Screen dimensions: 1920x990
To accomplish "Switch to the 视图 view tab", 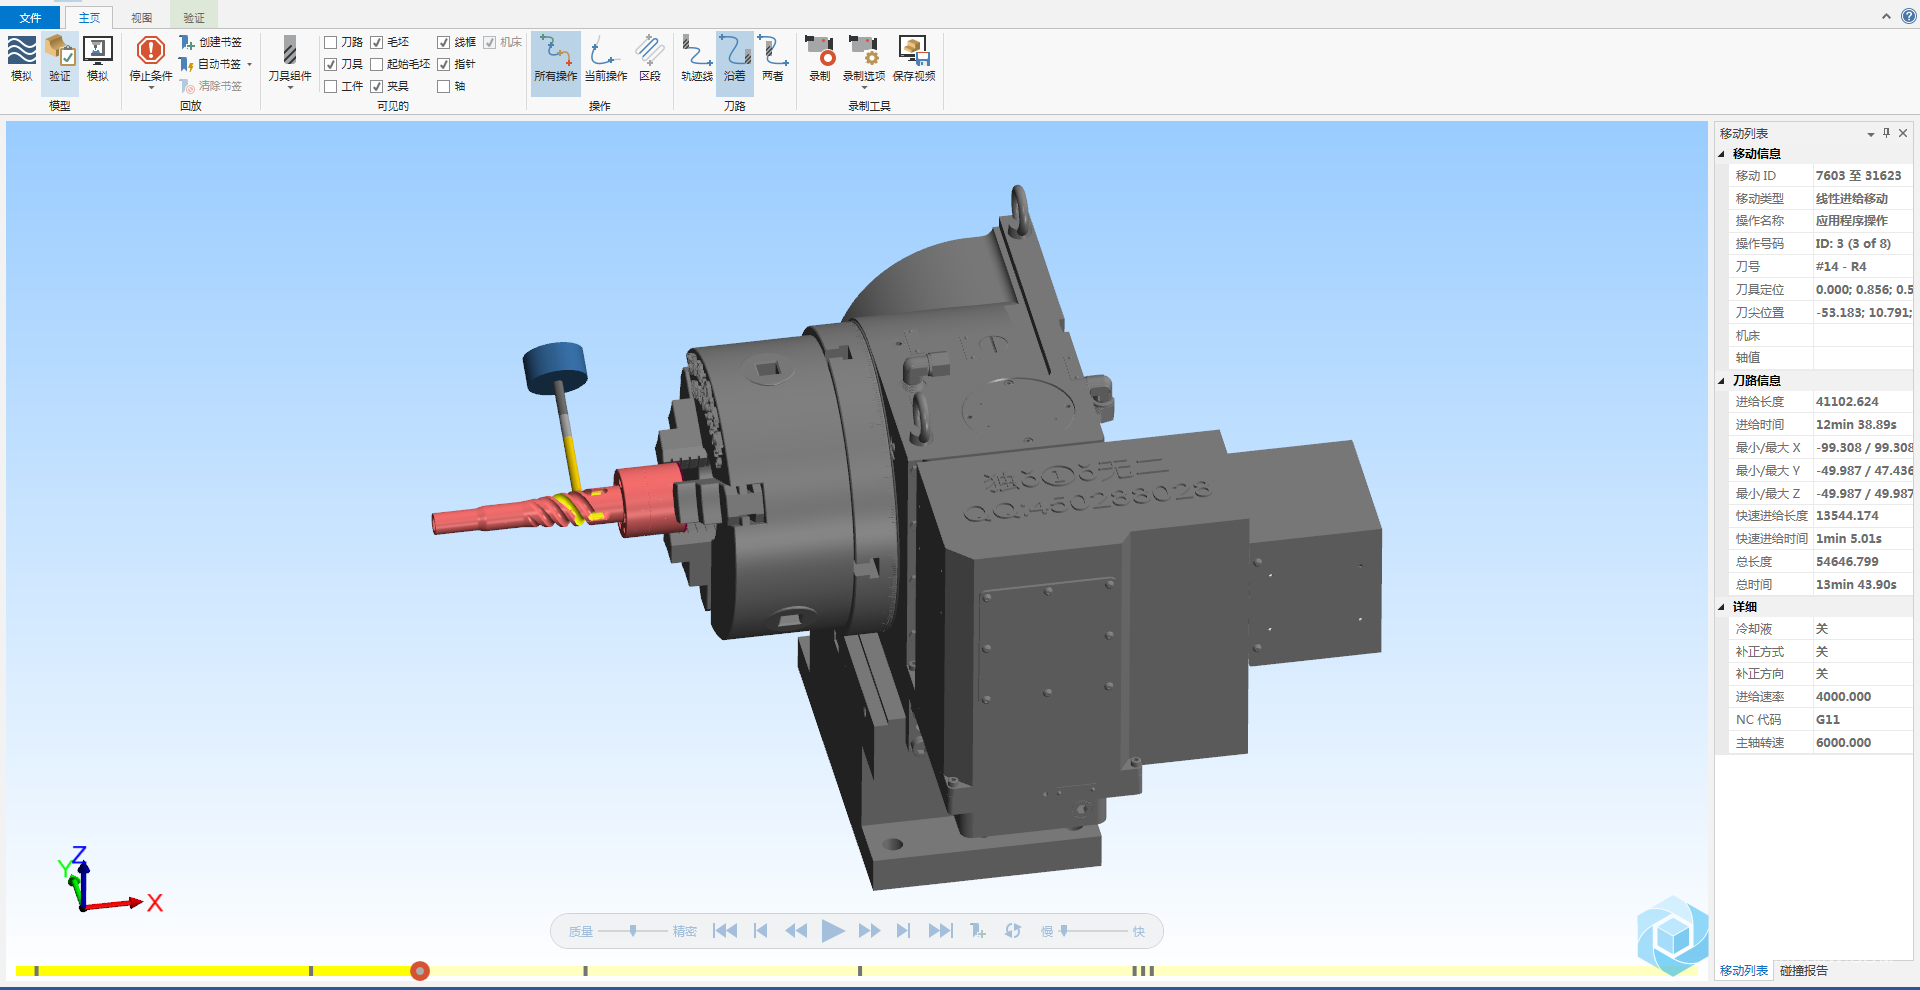I will click(x=142, y=17).
